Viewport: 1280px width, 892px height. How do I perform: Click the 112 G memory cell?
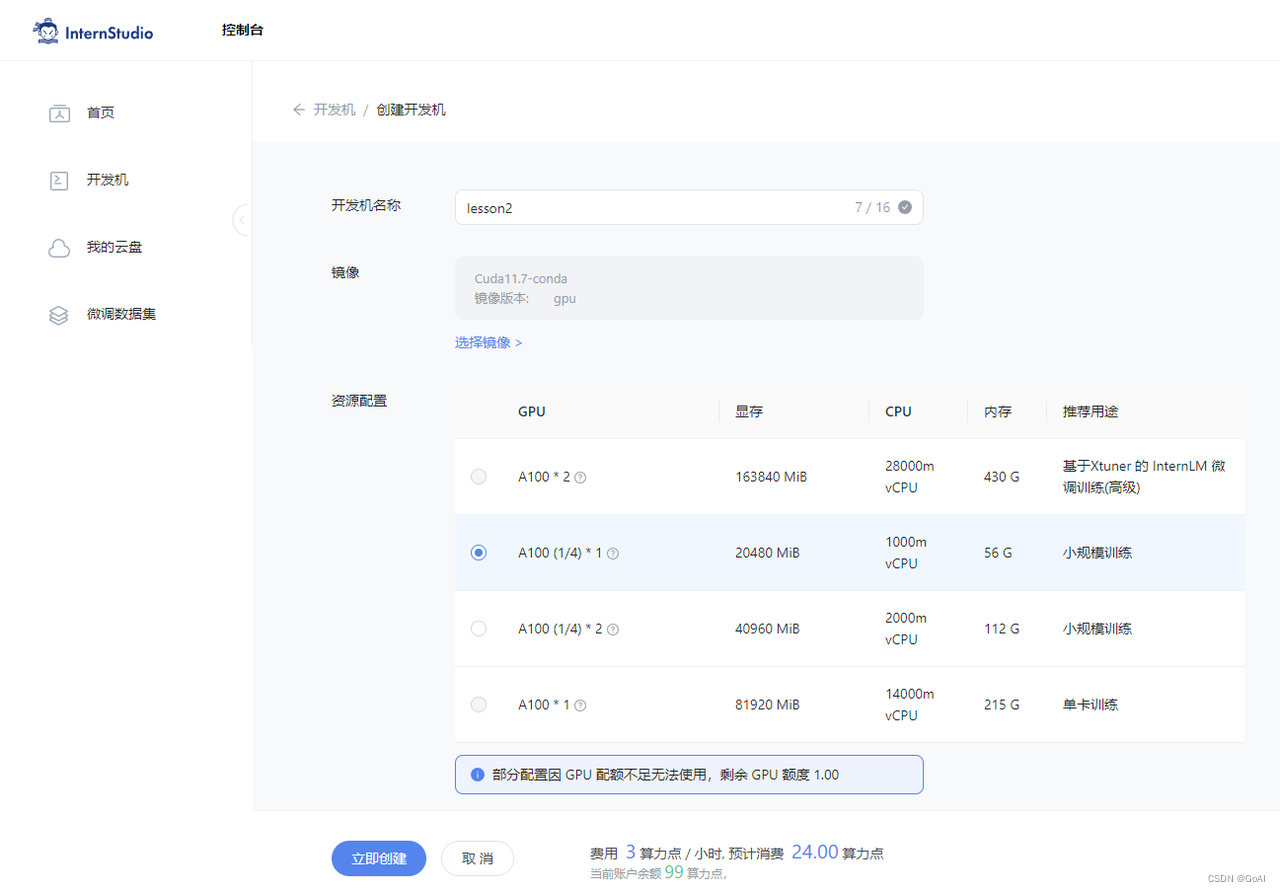(x=1002, y=629)
